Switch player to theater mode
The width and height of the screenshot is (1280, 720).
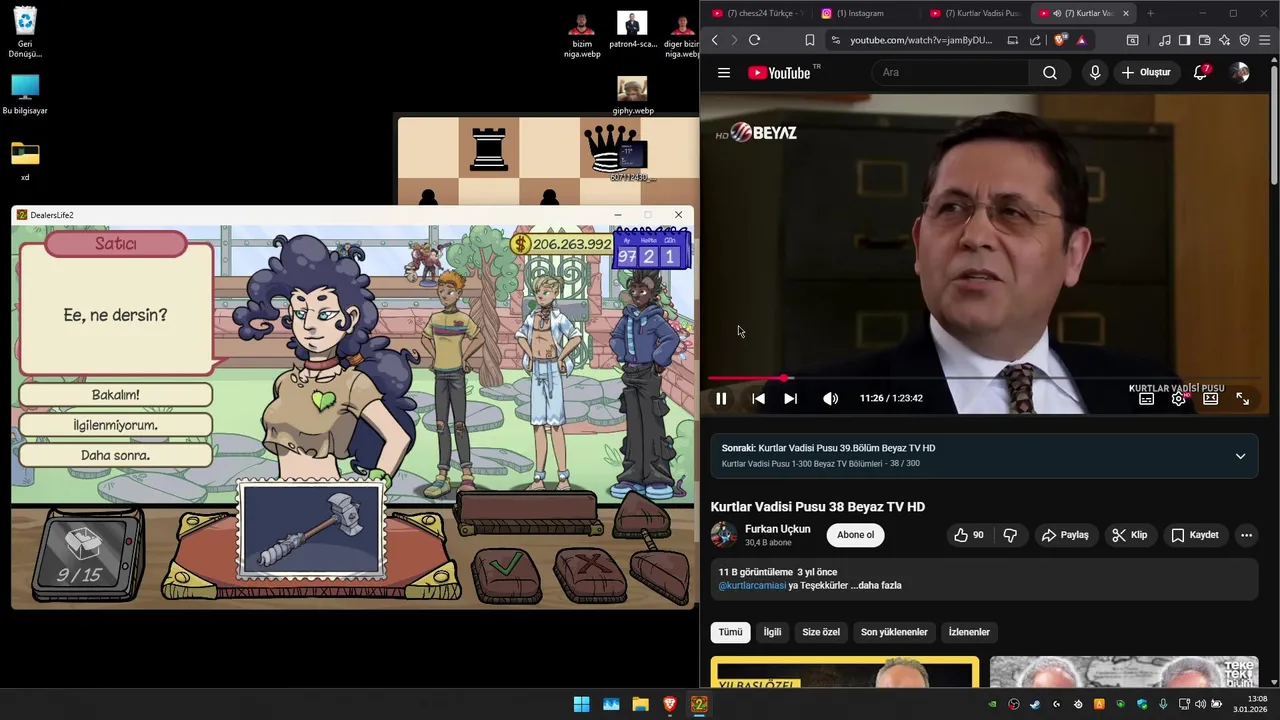(x=1210, y=398)
